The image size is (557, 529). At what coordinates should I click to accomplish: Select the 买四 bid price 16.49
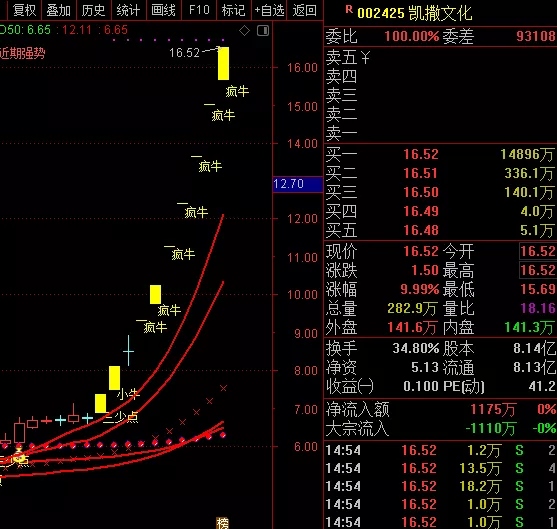click(x=421, y=211)
